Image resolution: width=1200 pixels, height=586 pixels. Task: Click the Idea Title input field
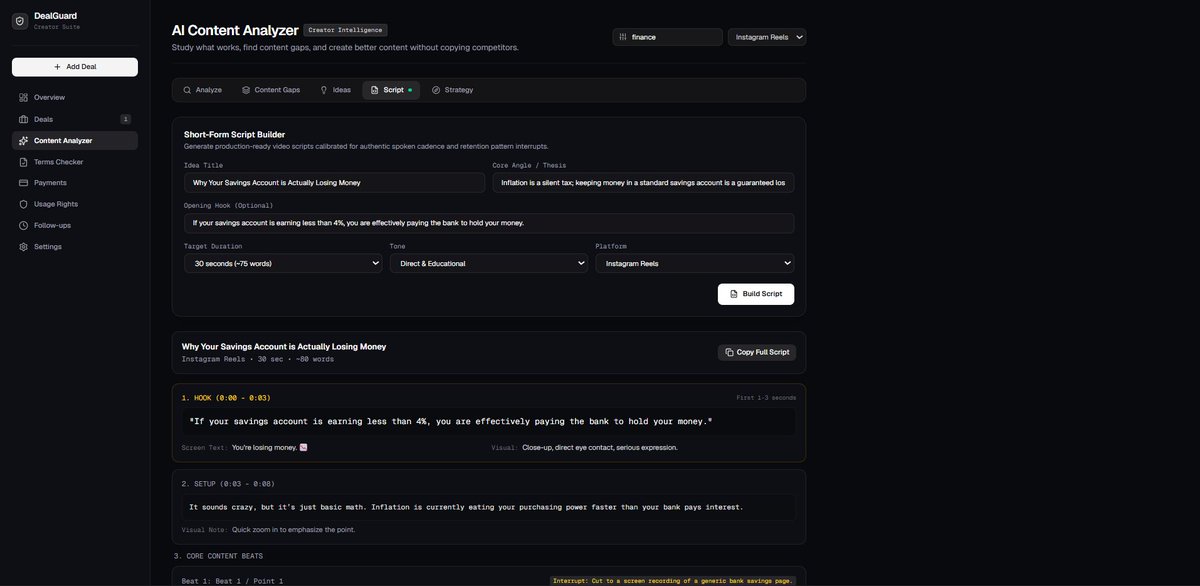[x=335, y=182]
